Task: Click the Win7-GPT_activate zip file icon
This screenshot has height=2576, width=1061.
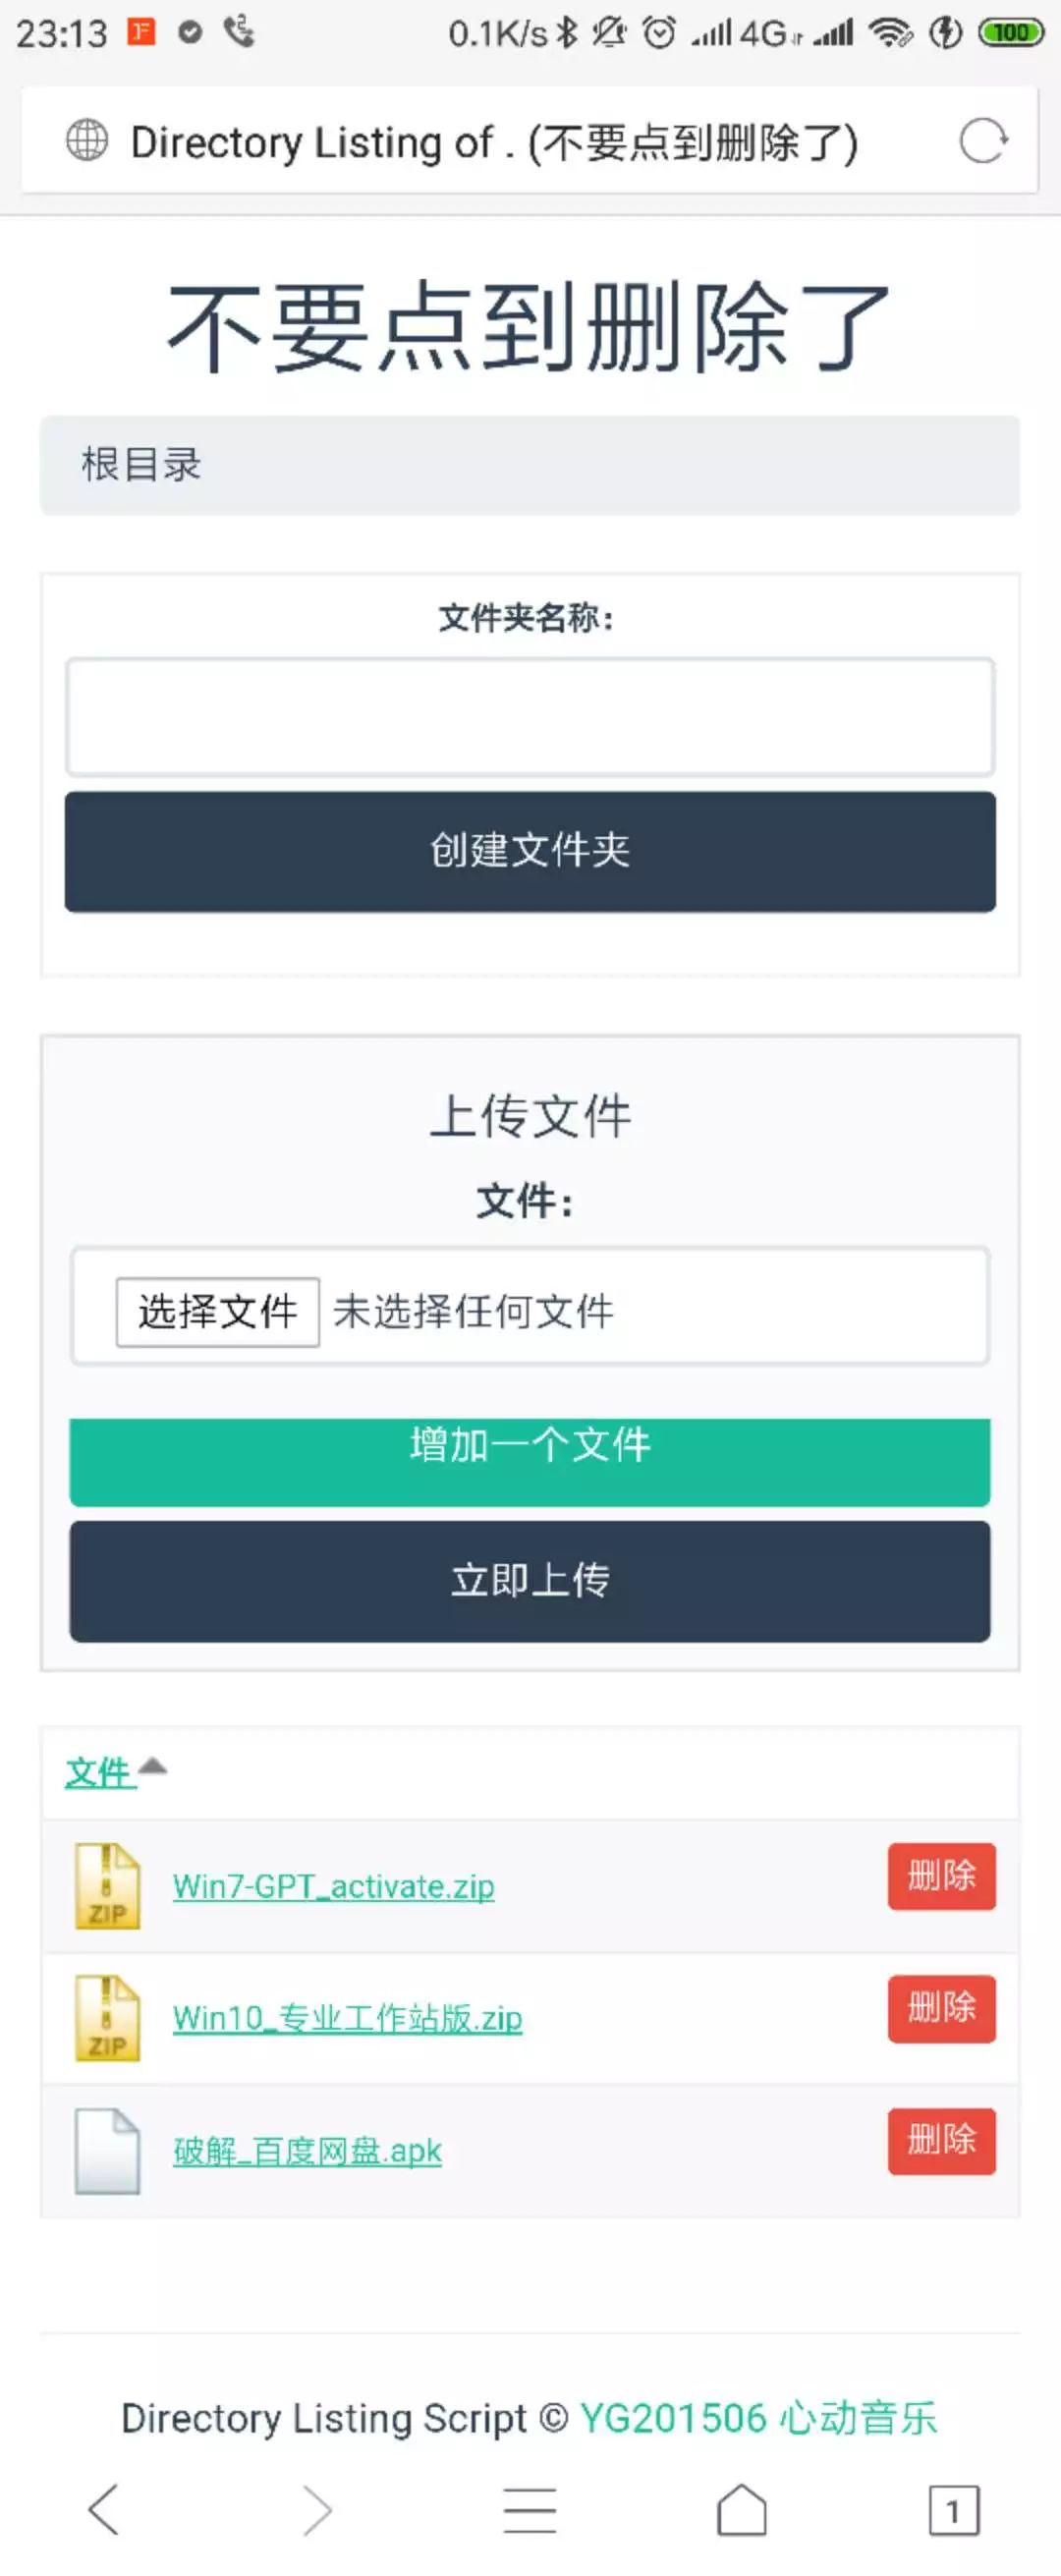Action: pos(108,1886)
